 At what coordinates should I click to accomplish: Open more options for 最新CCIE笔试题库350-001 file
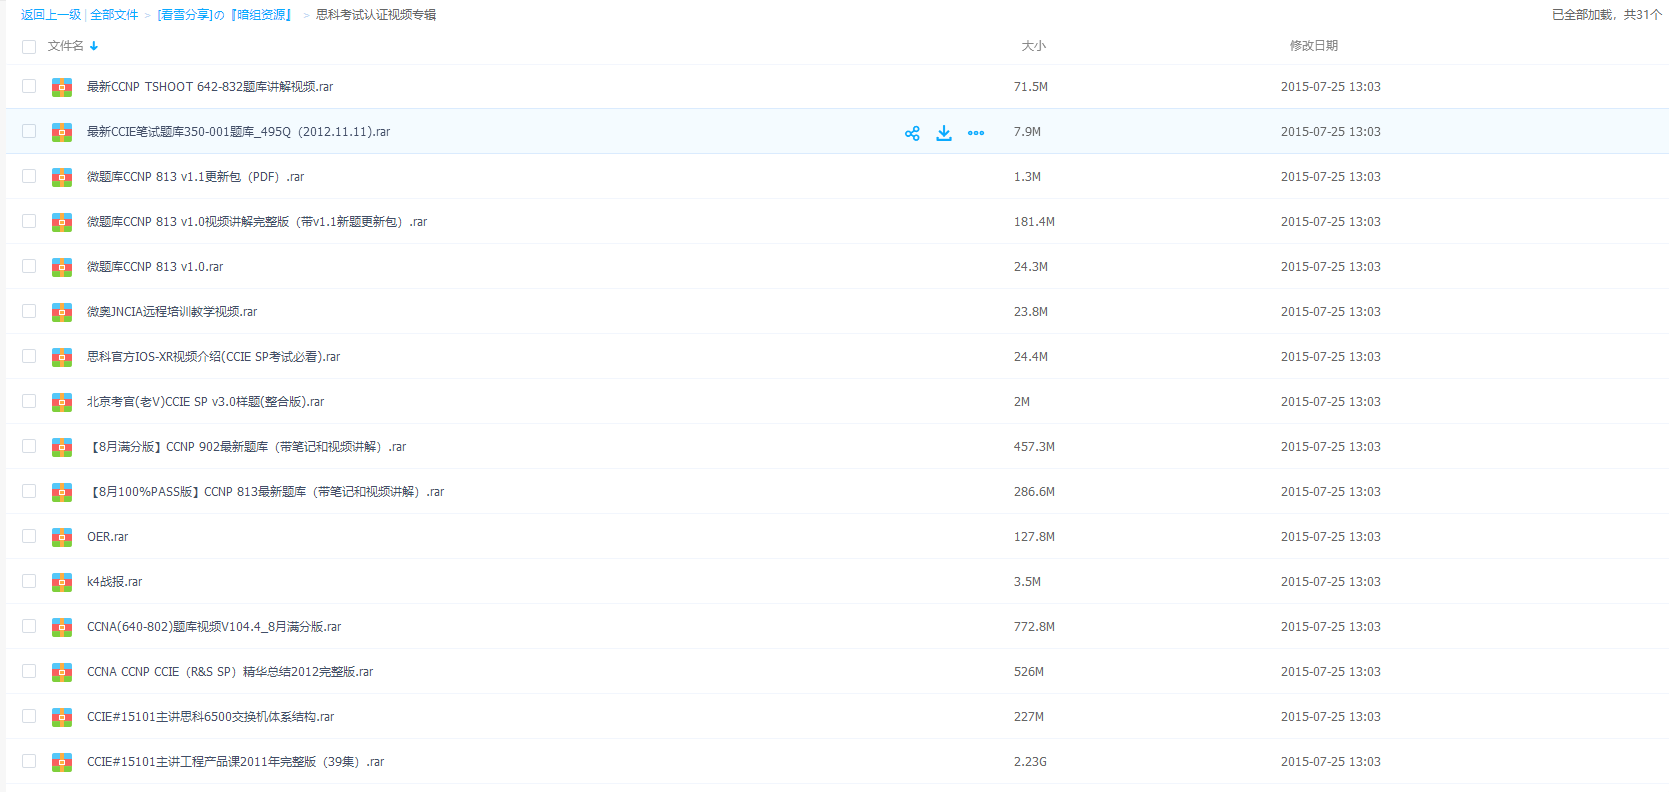976,133
